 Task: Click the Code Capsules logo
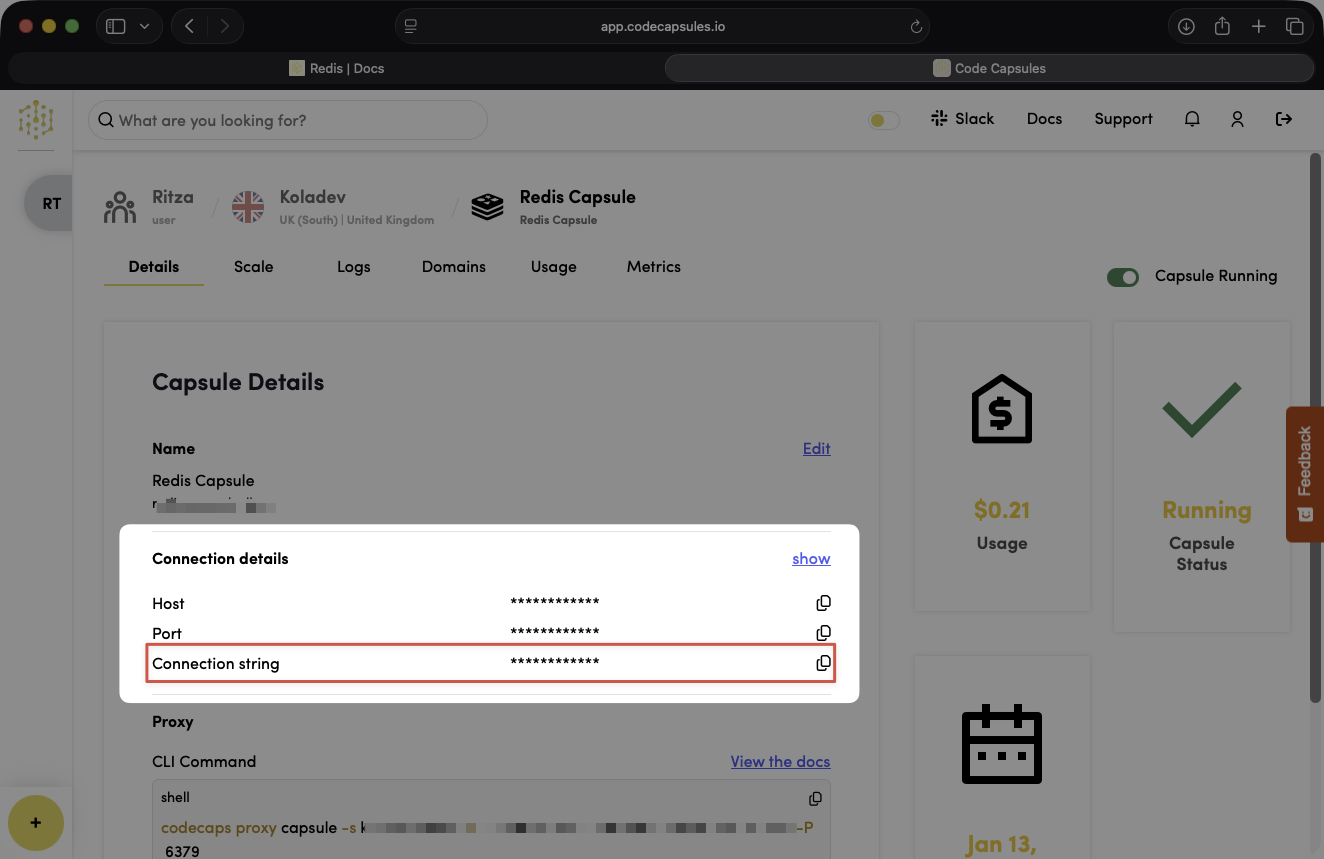(36, 120)
